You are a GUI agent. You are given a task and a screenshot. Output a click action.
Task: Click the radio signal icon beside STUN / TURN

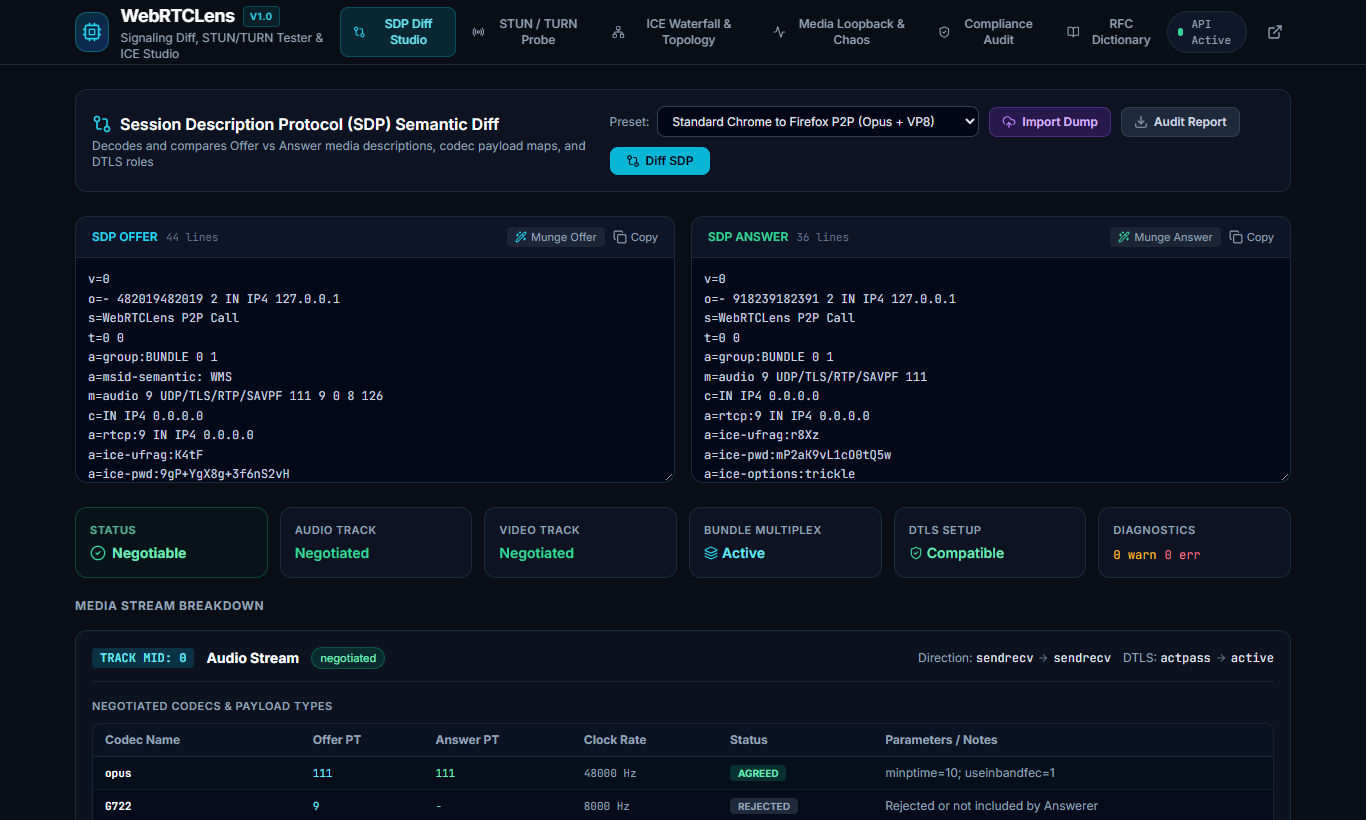coord(478,32)
